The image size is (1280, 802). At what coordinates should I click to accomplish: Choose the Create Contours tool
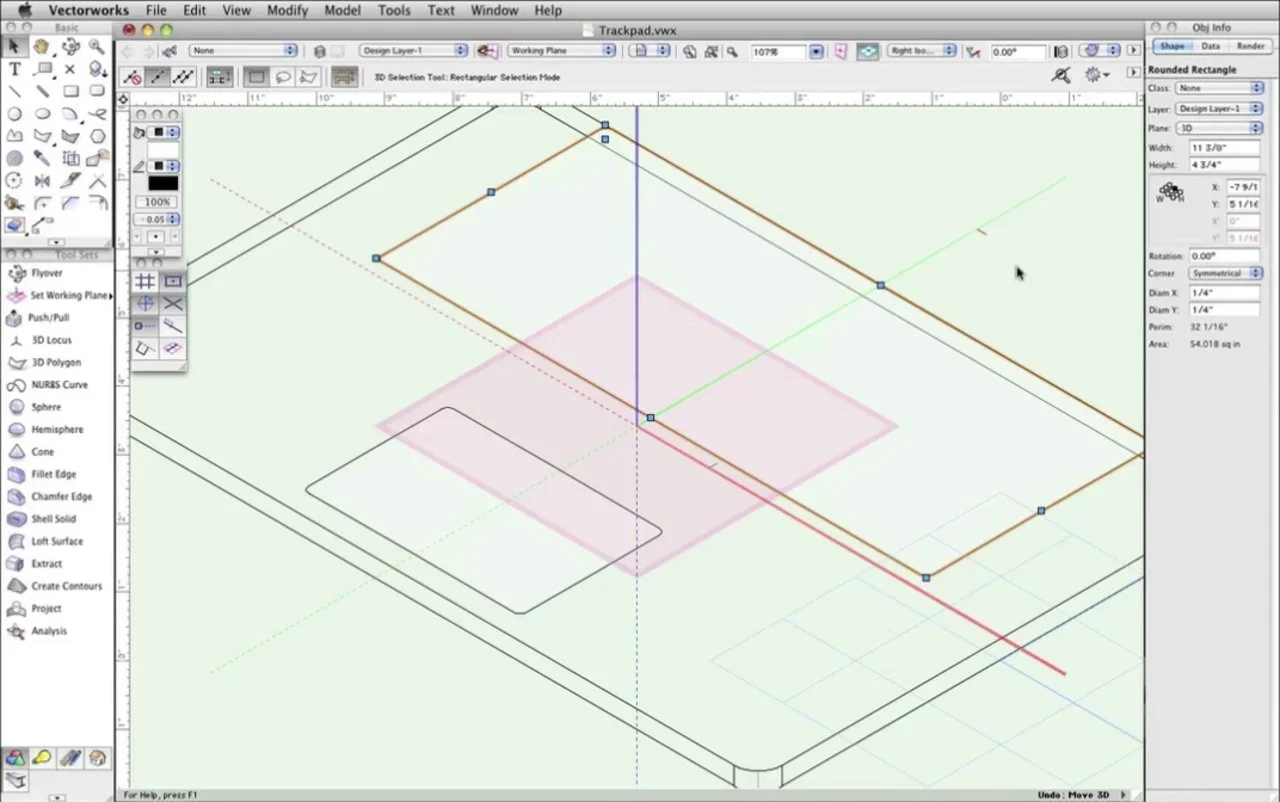pos(66,586)
